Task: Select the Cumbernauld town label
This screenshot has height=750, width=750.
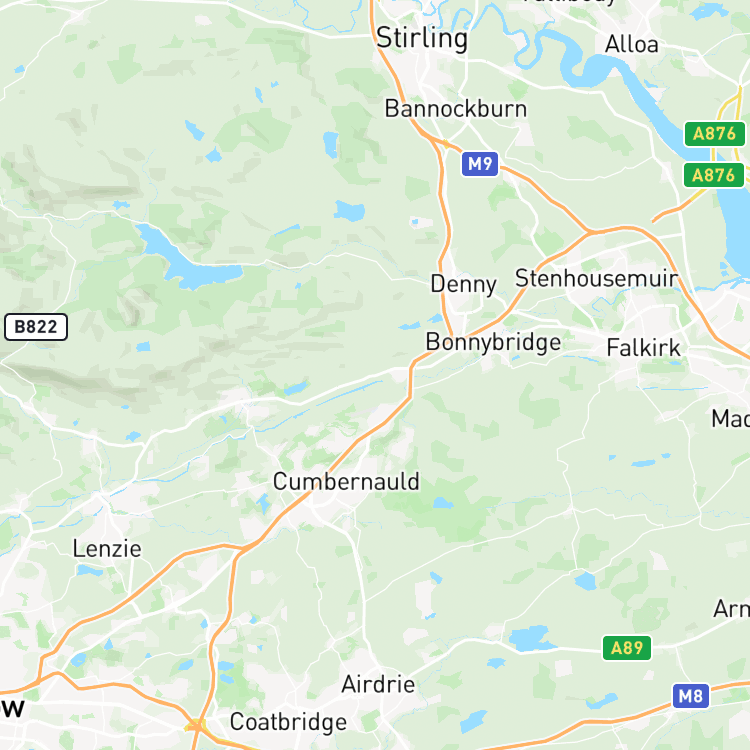Action: [x=346, y=481]
